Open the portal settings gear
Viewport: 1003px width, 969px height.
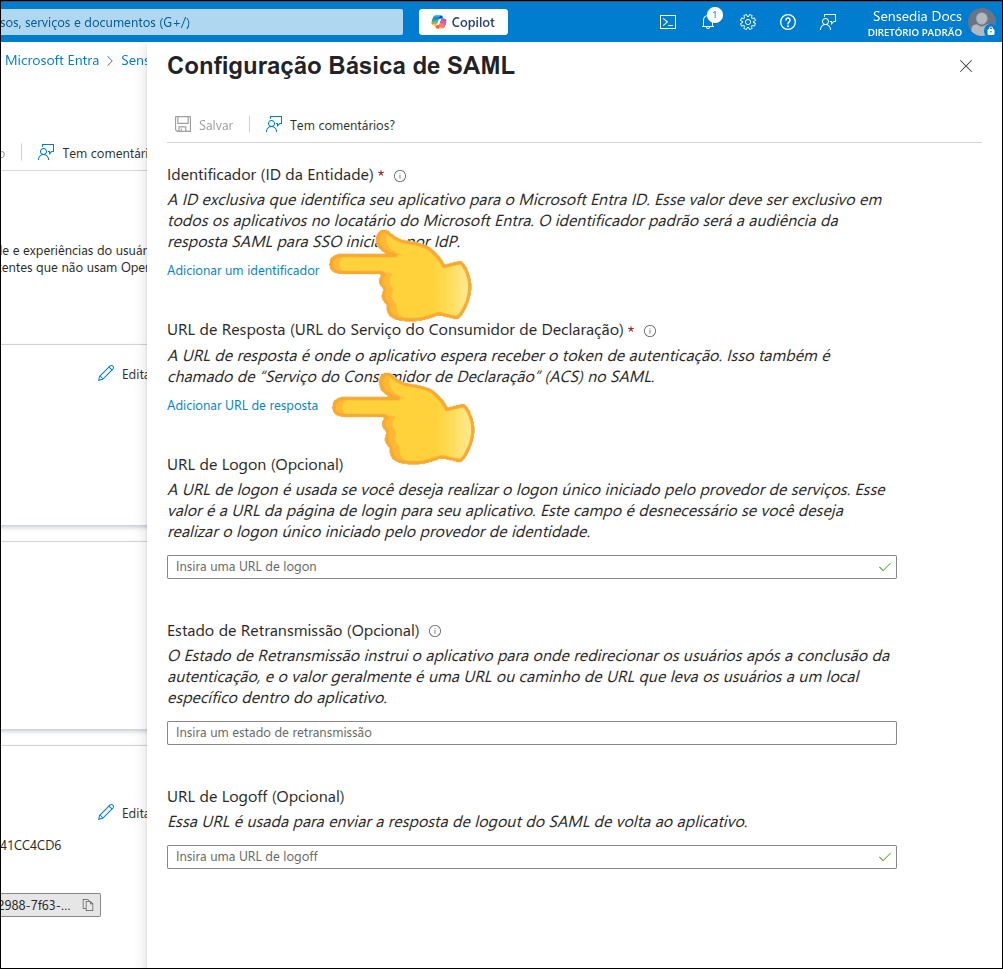click(x=747, y=21)
